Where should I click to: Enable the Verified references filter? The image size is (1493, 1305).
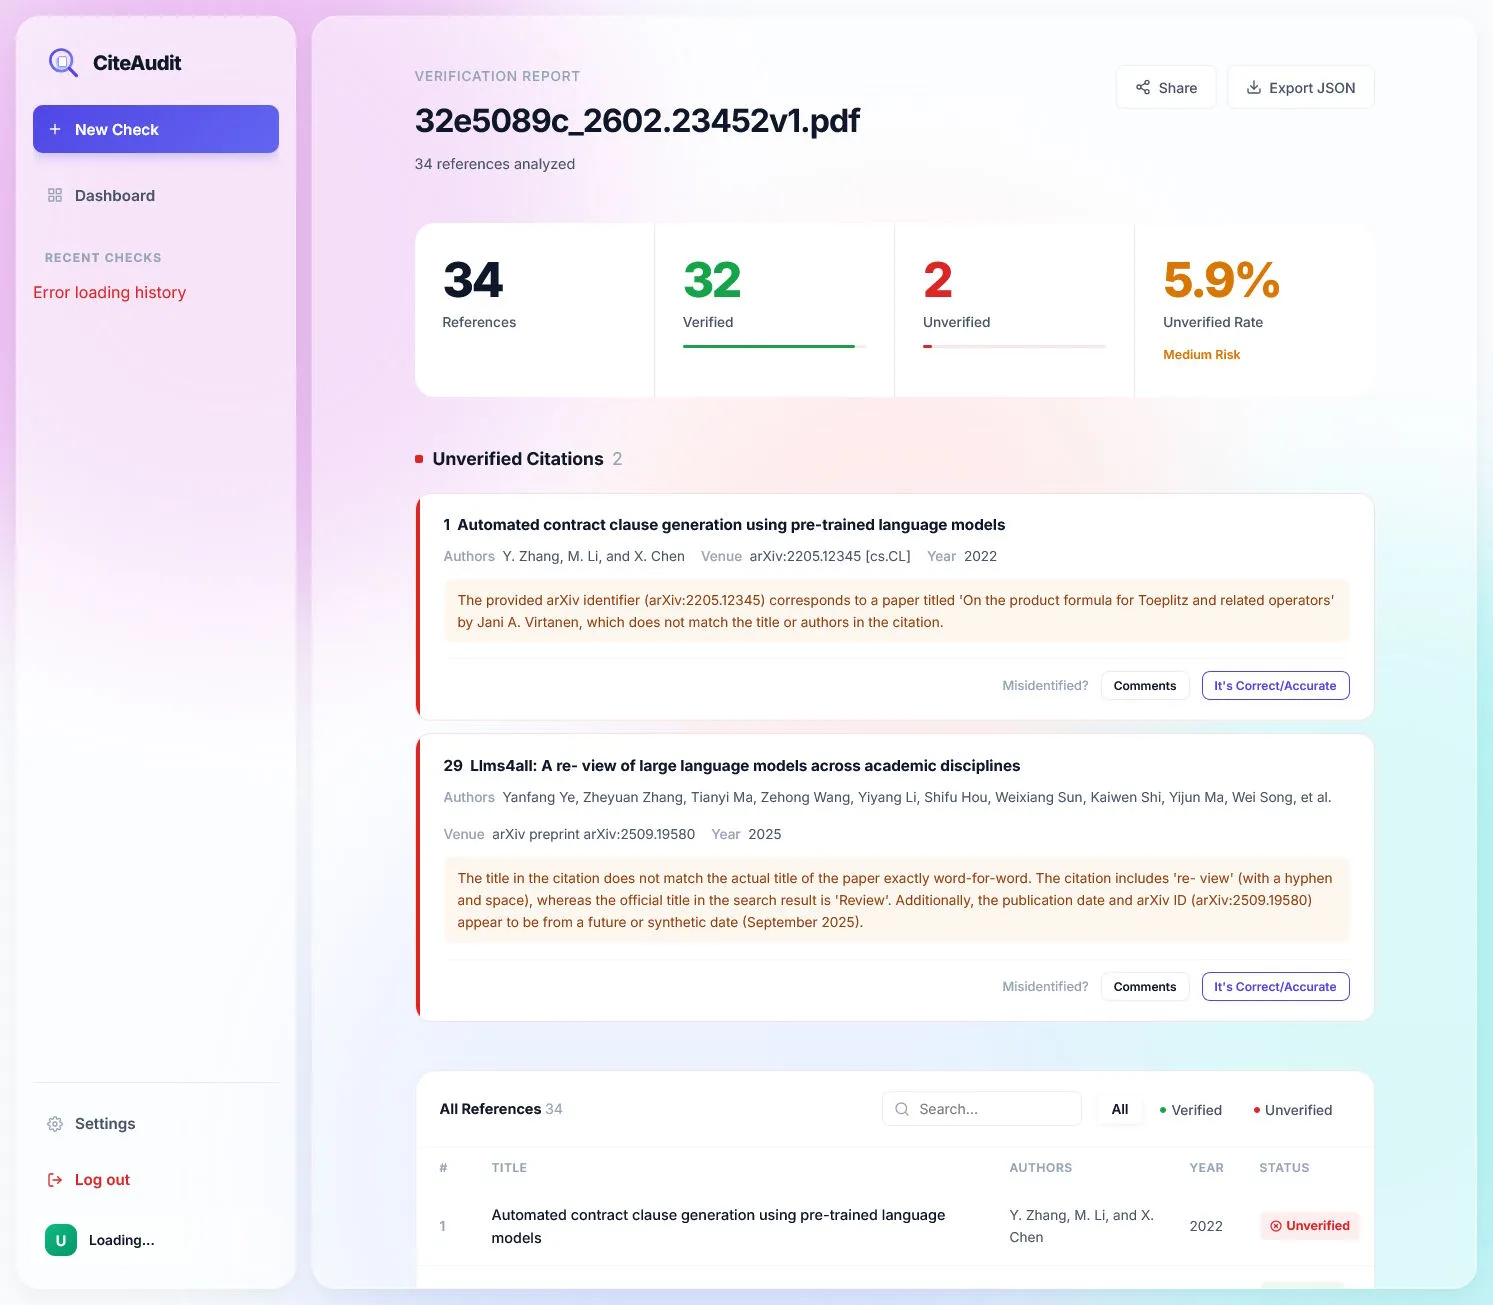click(1191, 1110)
